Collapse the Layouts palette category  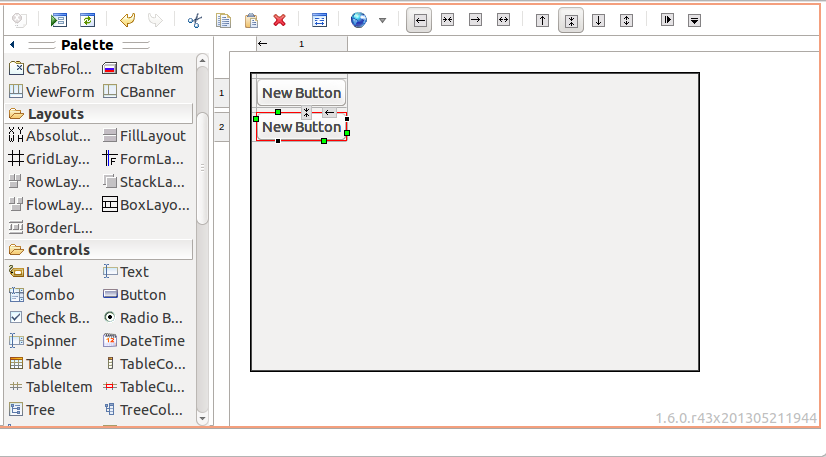tap(99, 114)
